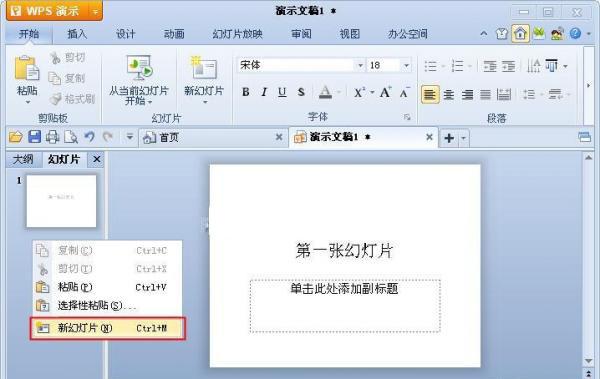Viewport: 600px width, 379px height.
Task: Switch to the 大纲 outline tab
Action: (23, 159)
